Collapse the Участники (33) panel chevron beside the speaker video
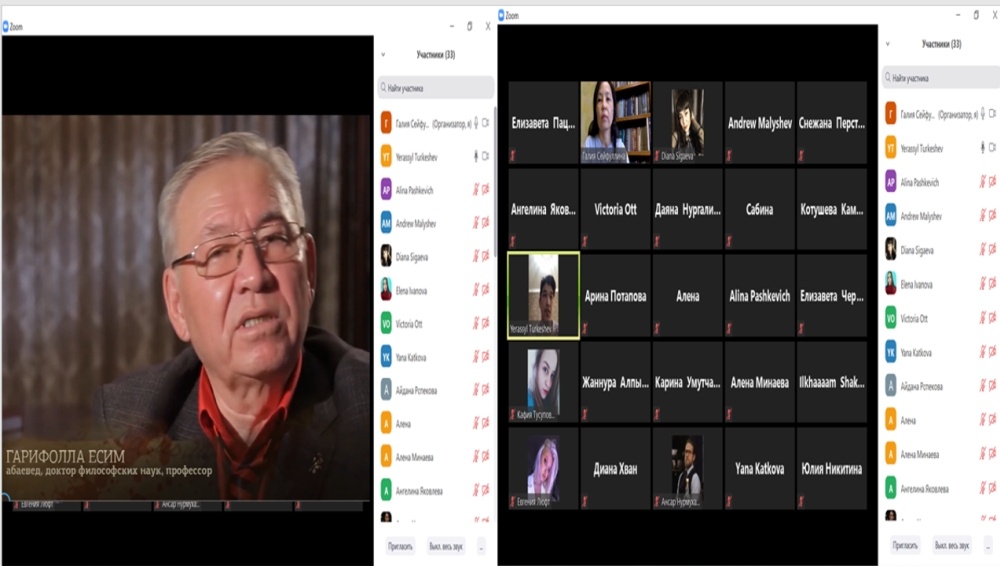 (383, 55)
